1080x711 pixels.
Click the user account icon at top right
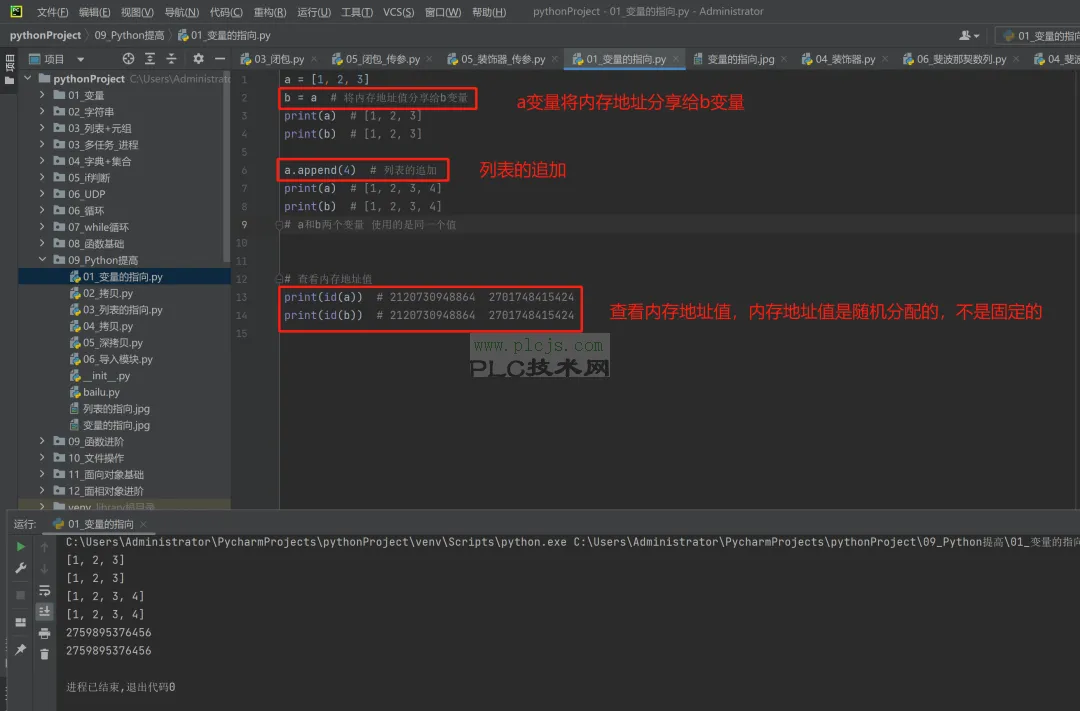coord(969,35)
